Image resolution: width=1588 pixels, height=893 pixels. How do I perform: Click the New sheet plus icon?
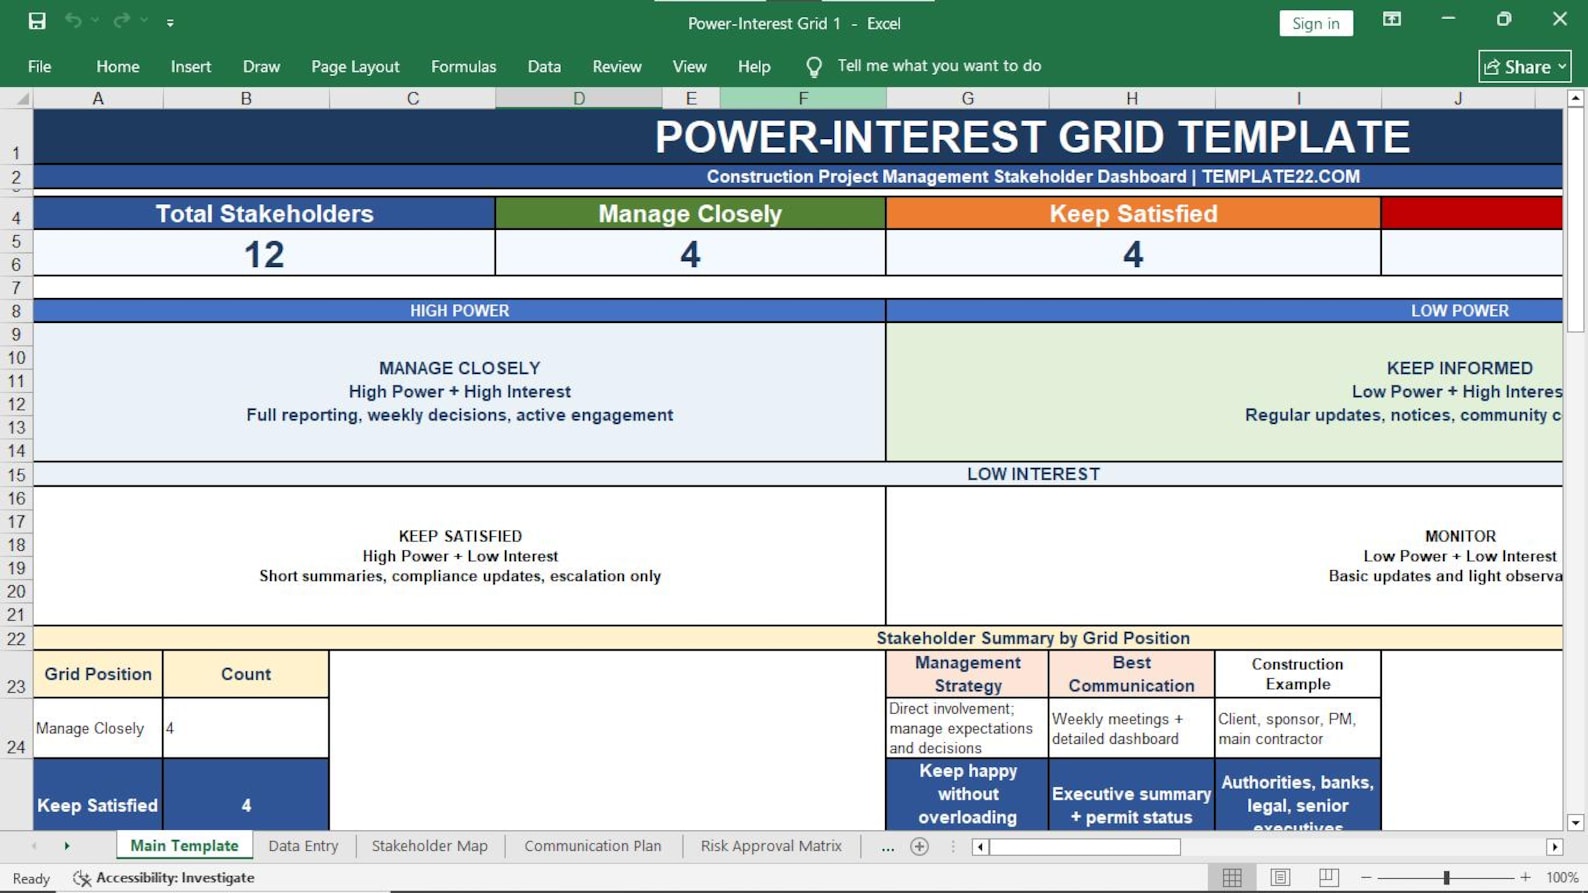920,847
